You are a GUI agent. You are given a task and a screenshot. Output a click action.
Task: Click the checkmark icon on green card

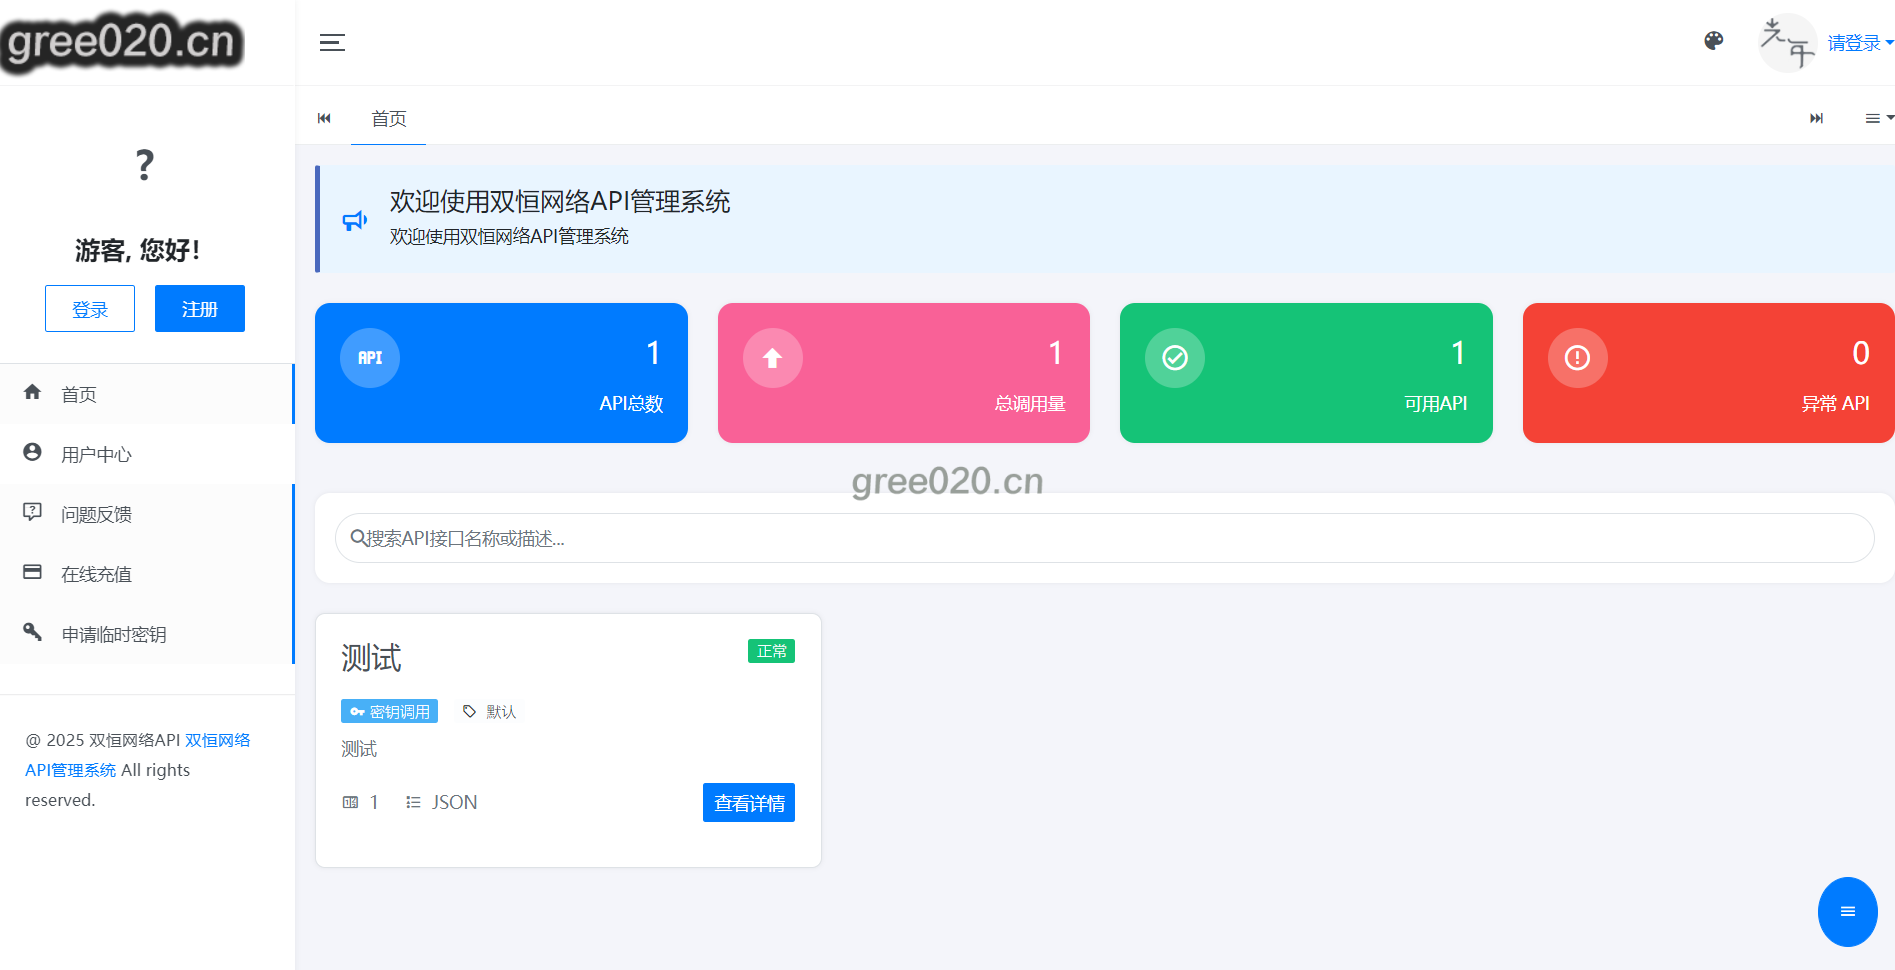1175,358
